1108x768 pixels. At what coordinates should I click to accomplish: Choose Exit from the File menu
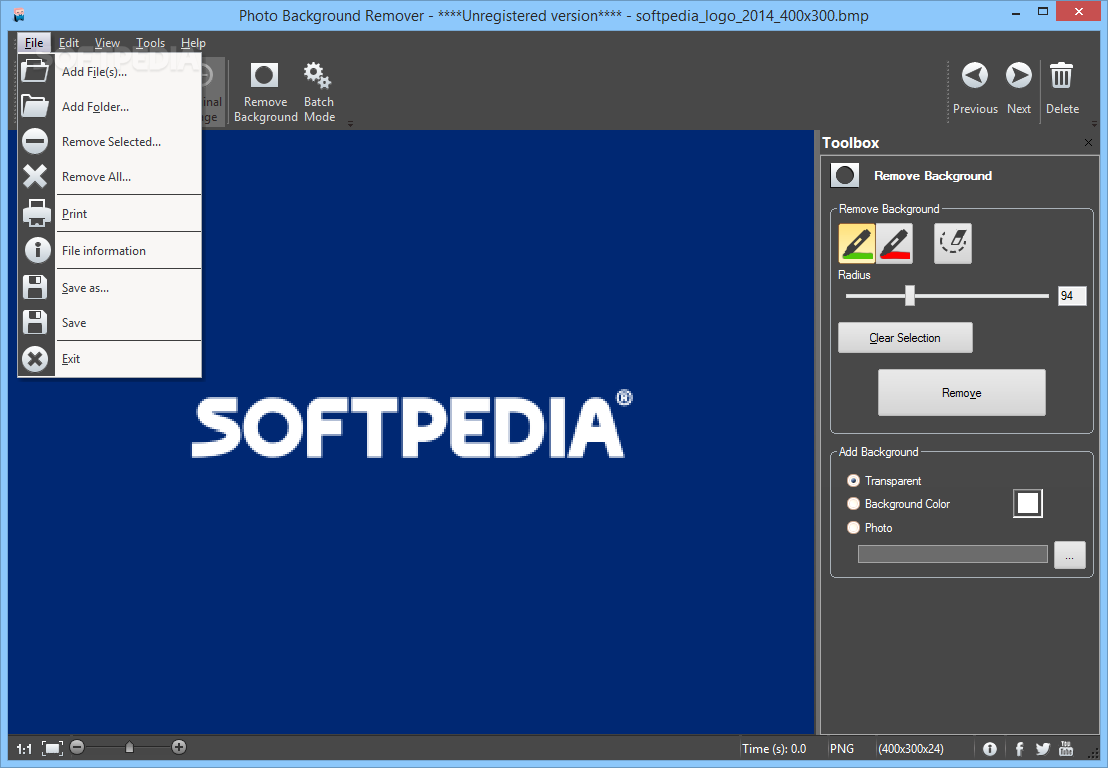click(x=110, y=359)
